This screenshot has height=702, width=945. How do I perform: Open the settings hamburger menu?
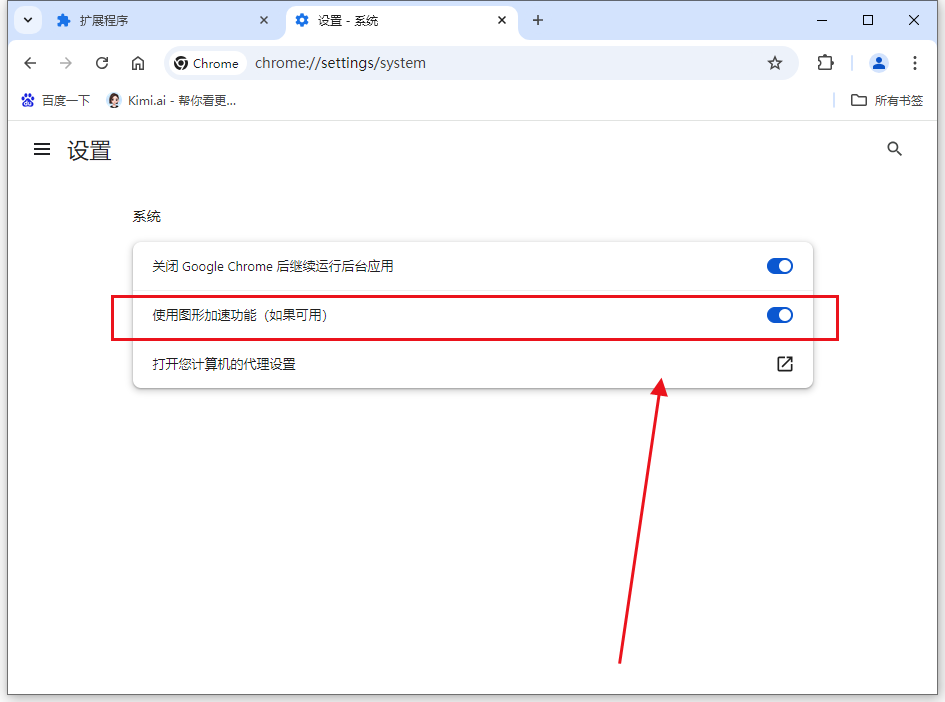pyautogui.click(x=42, y=149)
